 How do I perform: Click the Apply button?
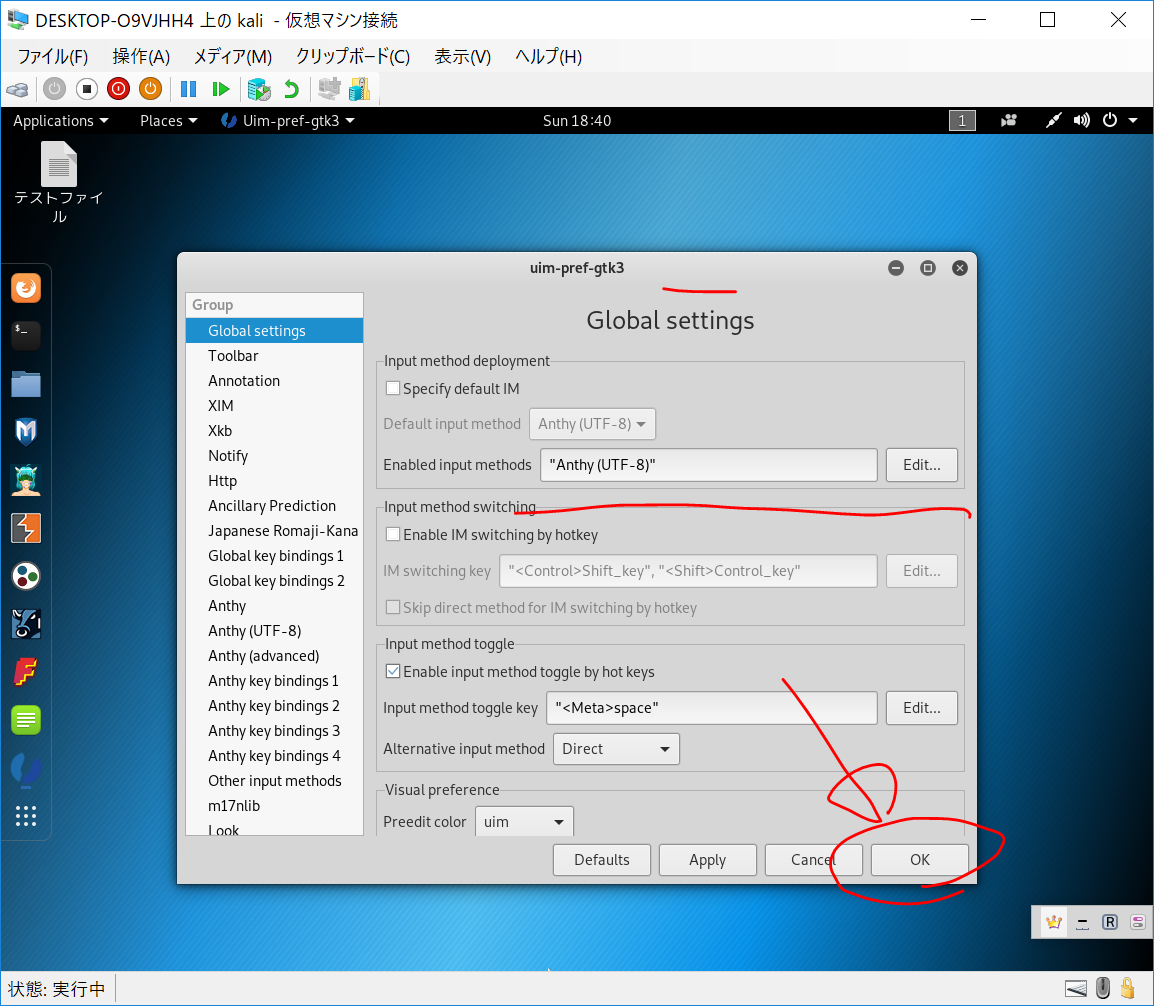(x=707, y=860)
